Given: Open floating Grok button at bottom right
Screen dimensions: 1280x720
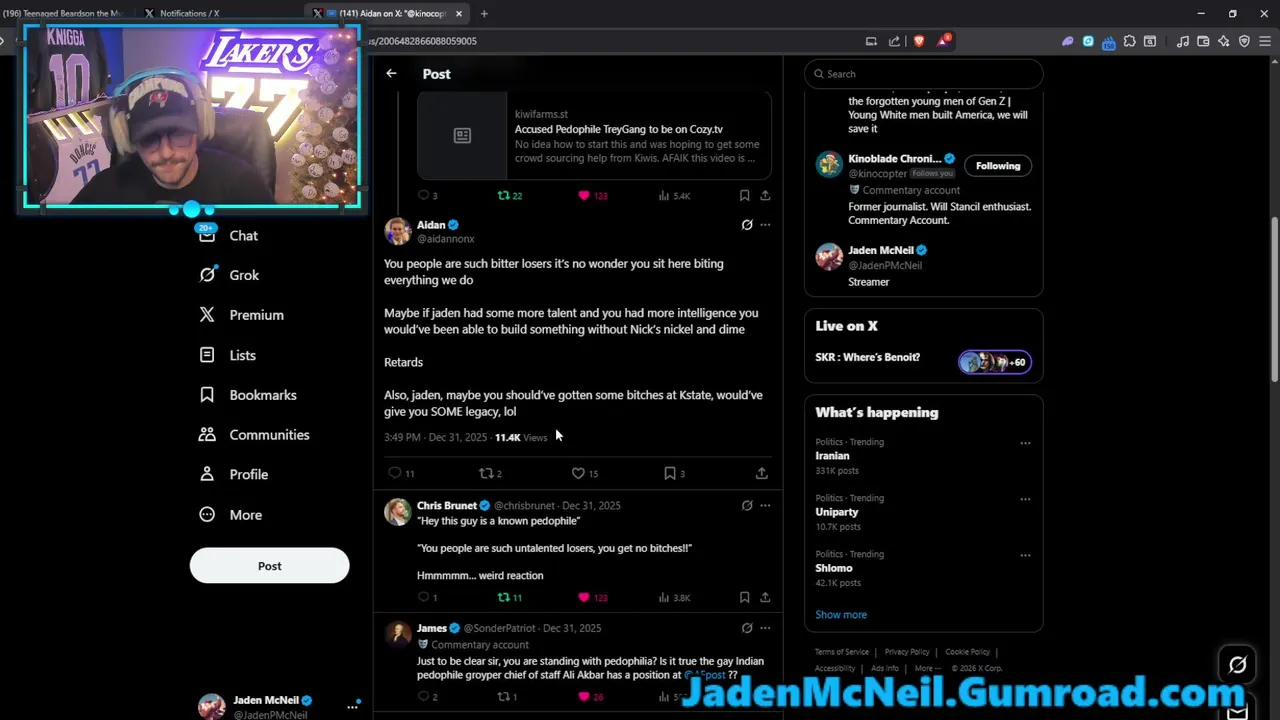Looking at the screenshot, I should click(1237, 664).
